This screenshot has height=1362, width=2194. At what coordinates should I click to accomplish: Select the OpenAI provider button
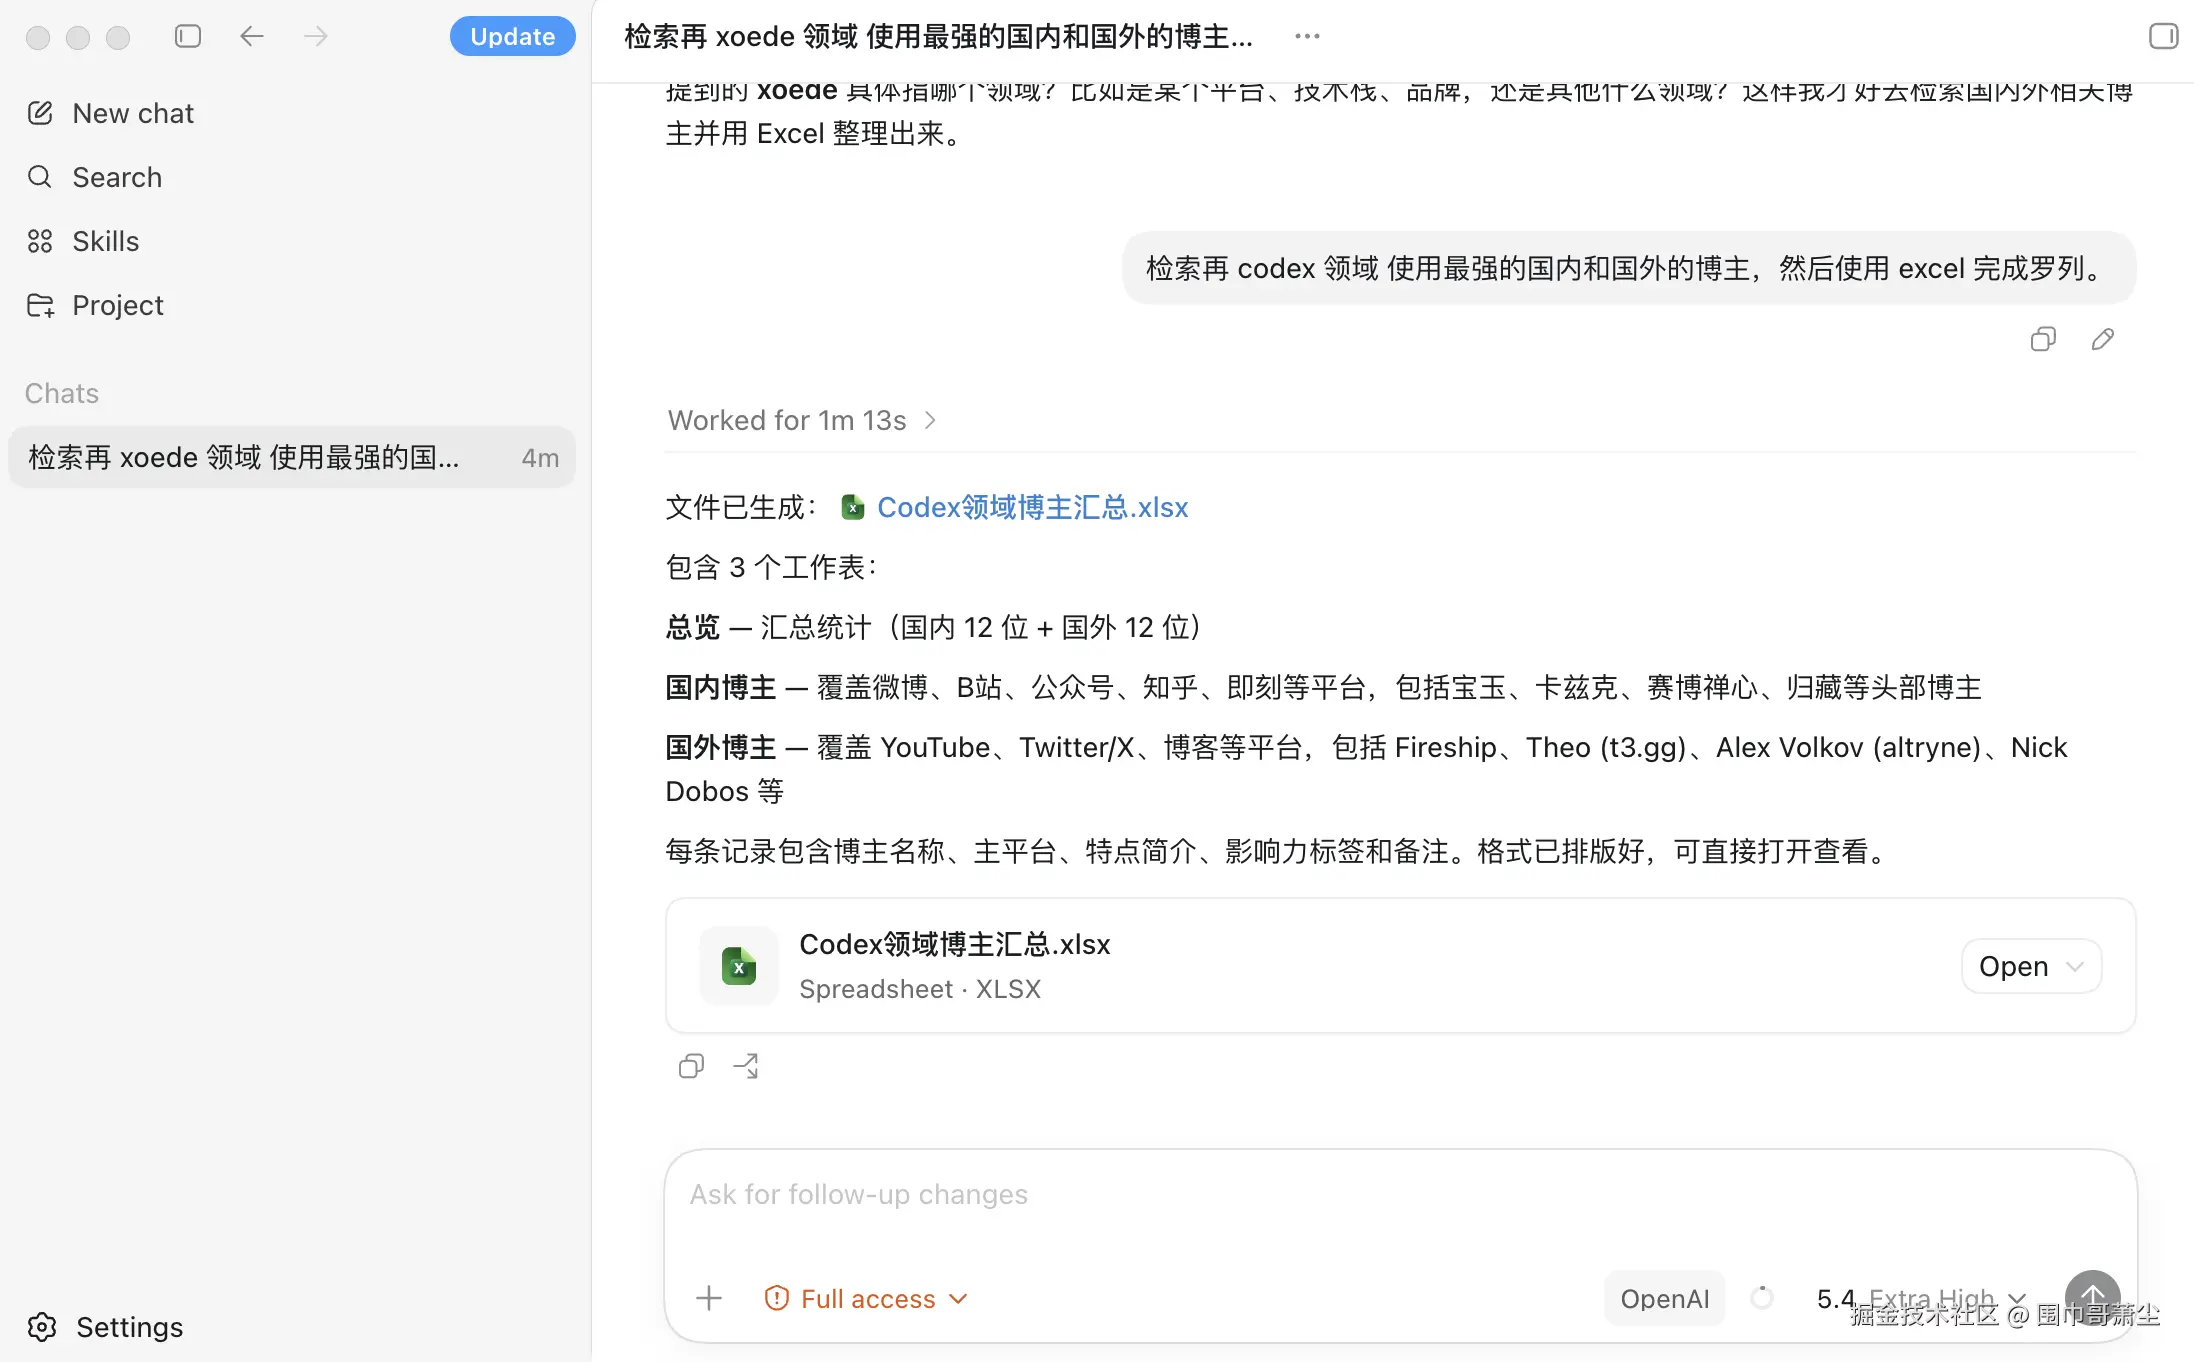(1664, 1298)
